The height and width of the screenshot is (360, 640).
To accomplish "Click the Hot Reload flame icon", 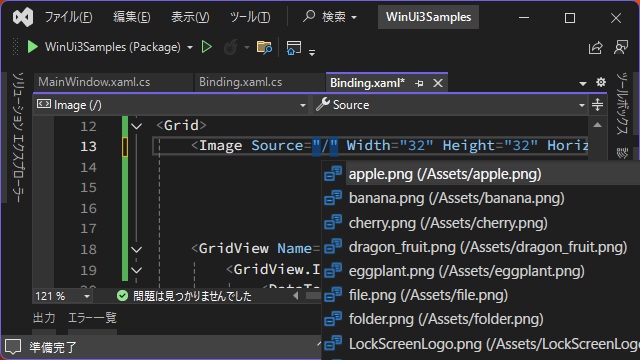I will pos(231,47).
